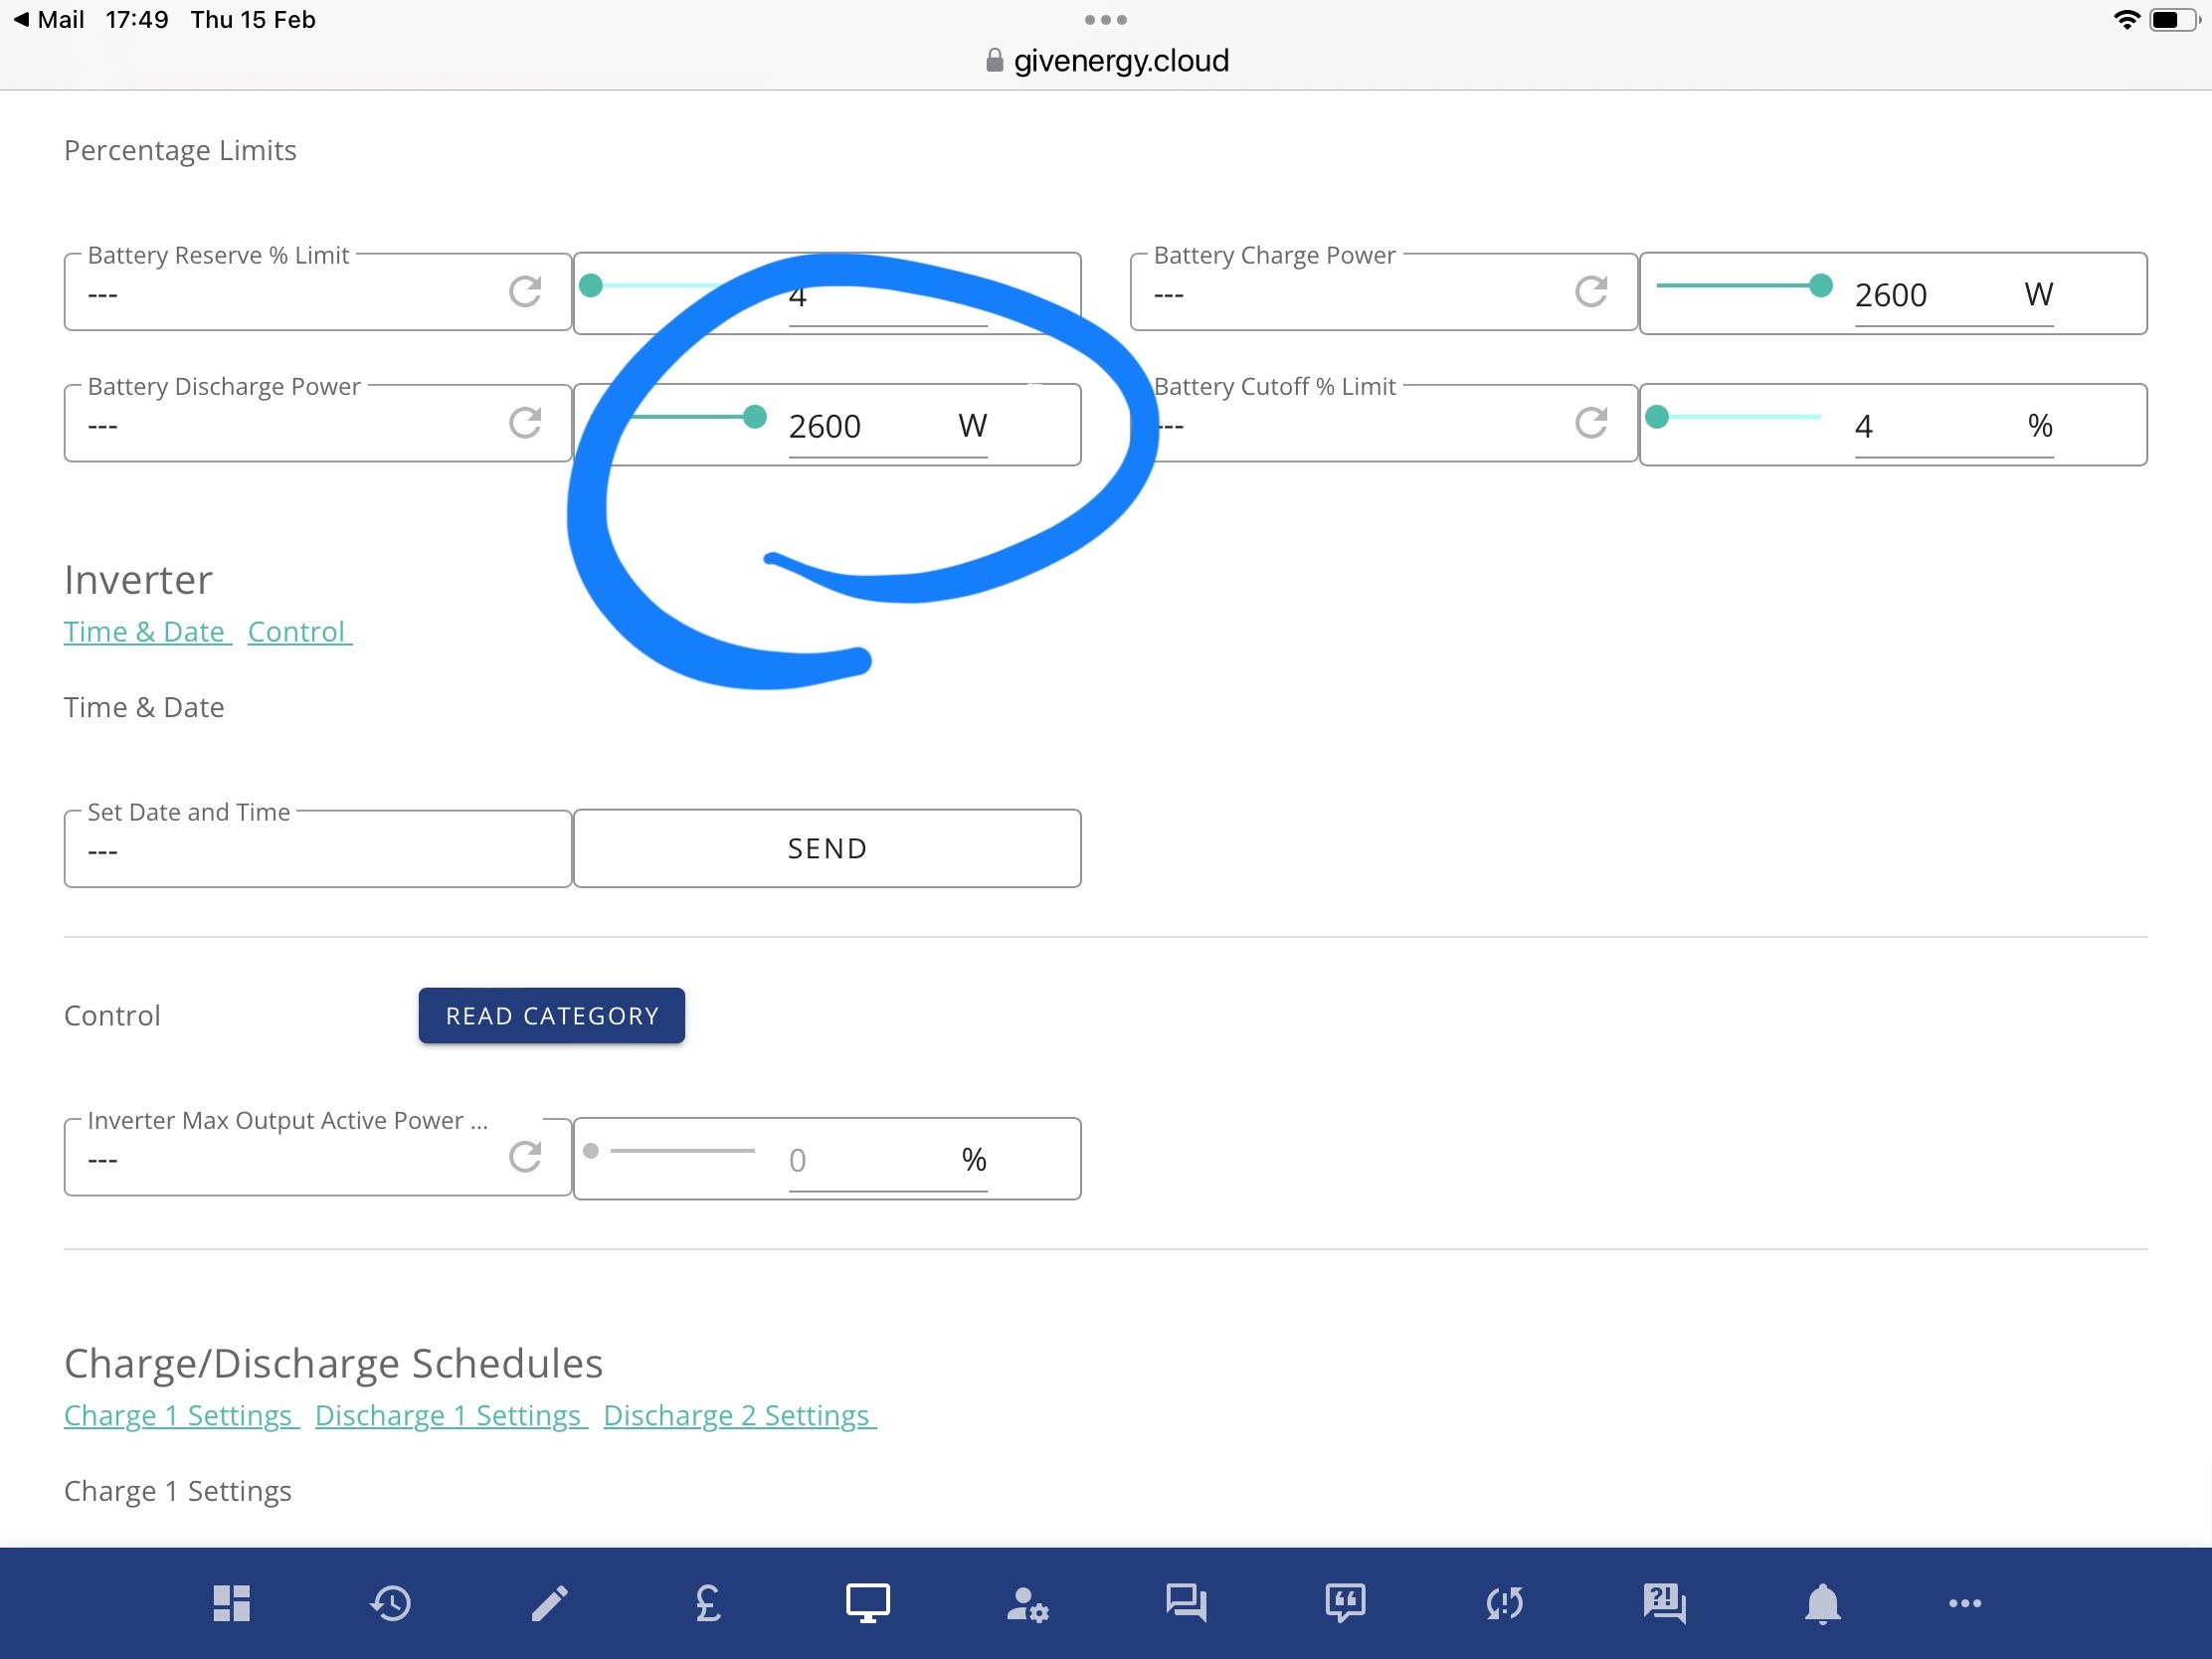The width and height of the screenshot is (2212, 1659).
Task: Click the Battery Cutoff % Limit slider handle
Action: 1657,417
